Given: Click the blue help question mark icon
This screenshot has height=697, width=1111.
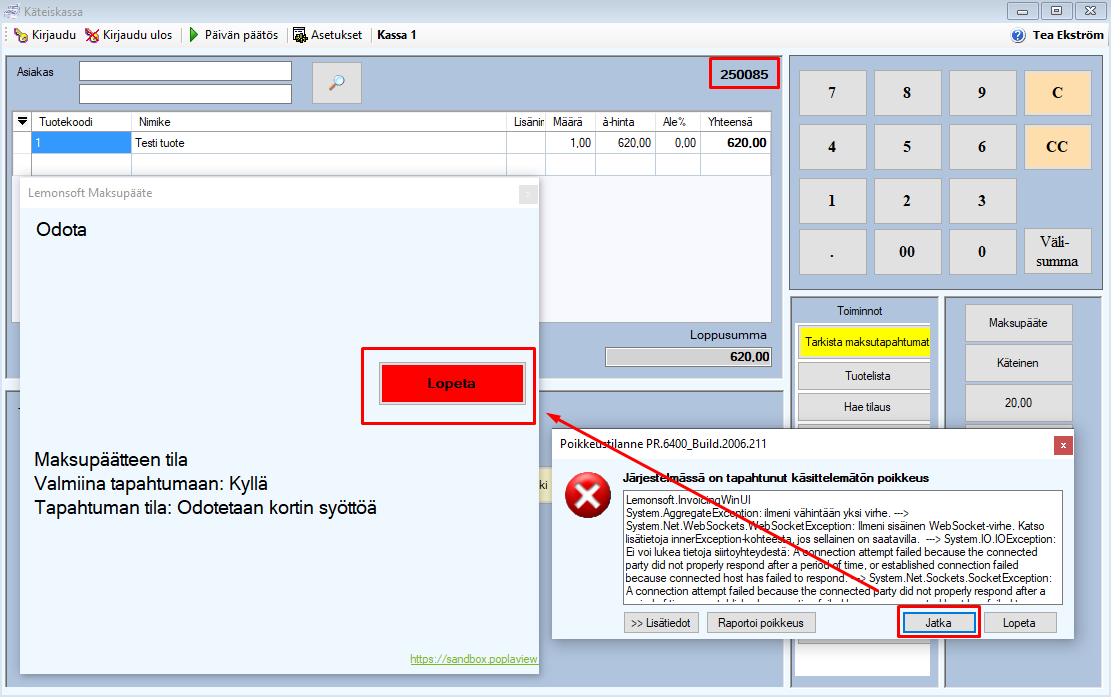Looking at the screenshot, I should 1018,35.
